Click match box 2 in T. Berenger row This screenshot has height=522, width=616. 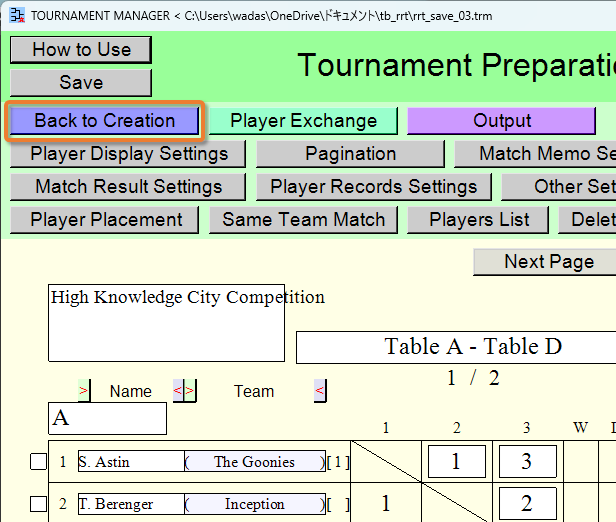[x=527, y=504]
